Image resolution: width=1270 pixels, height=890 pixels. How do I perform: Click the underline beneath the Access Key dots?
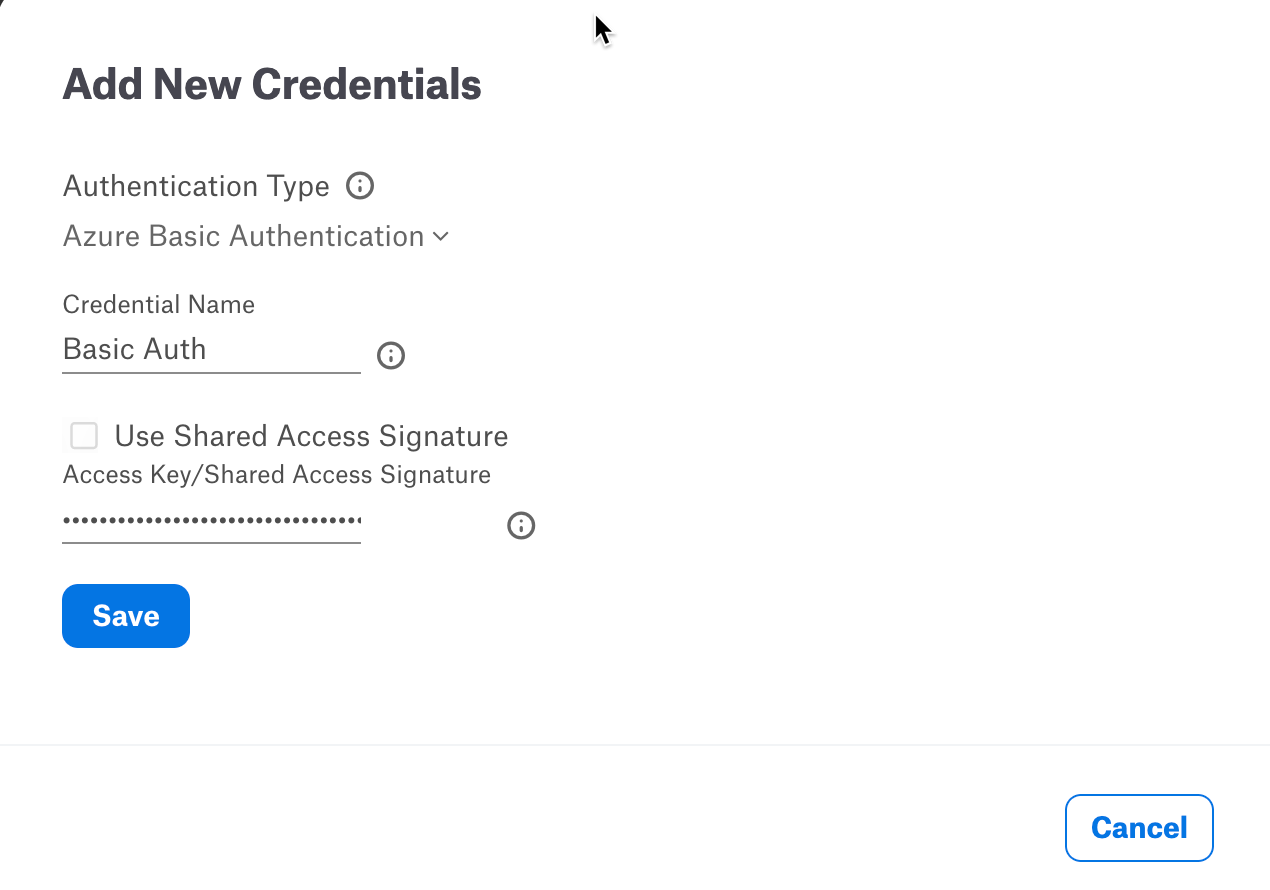pyautogui.click(x=211, y=543)
